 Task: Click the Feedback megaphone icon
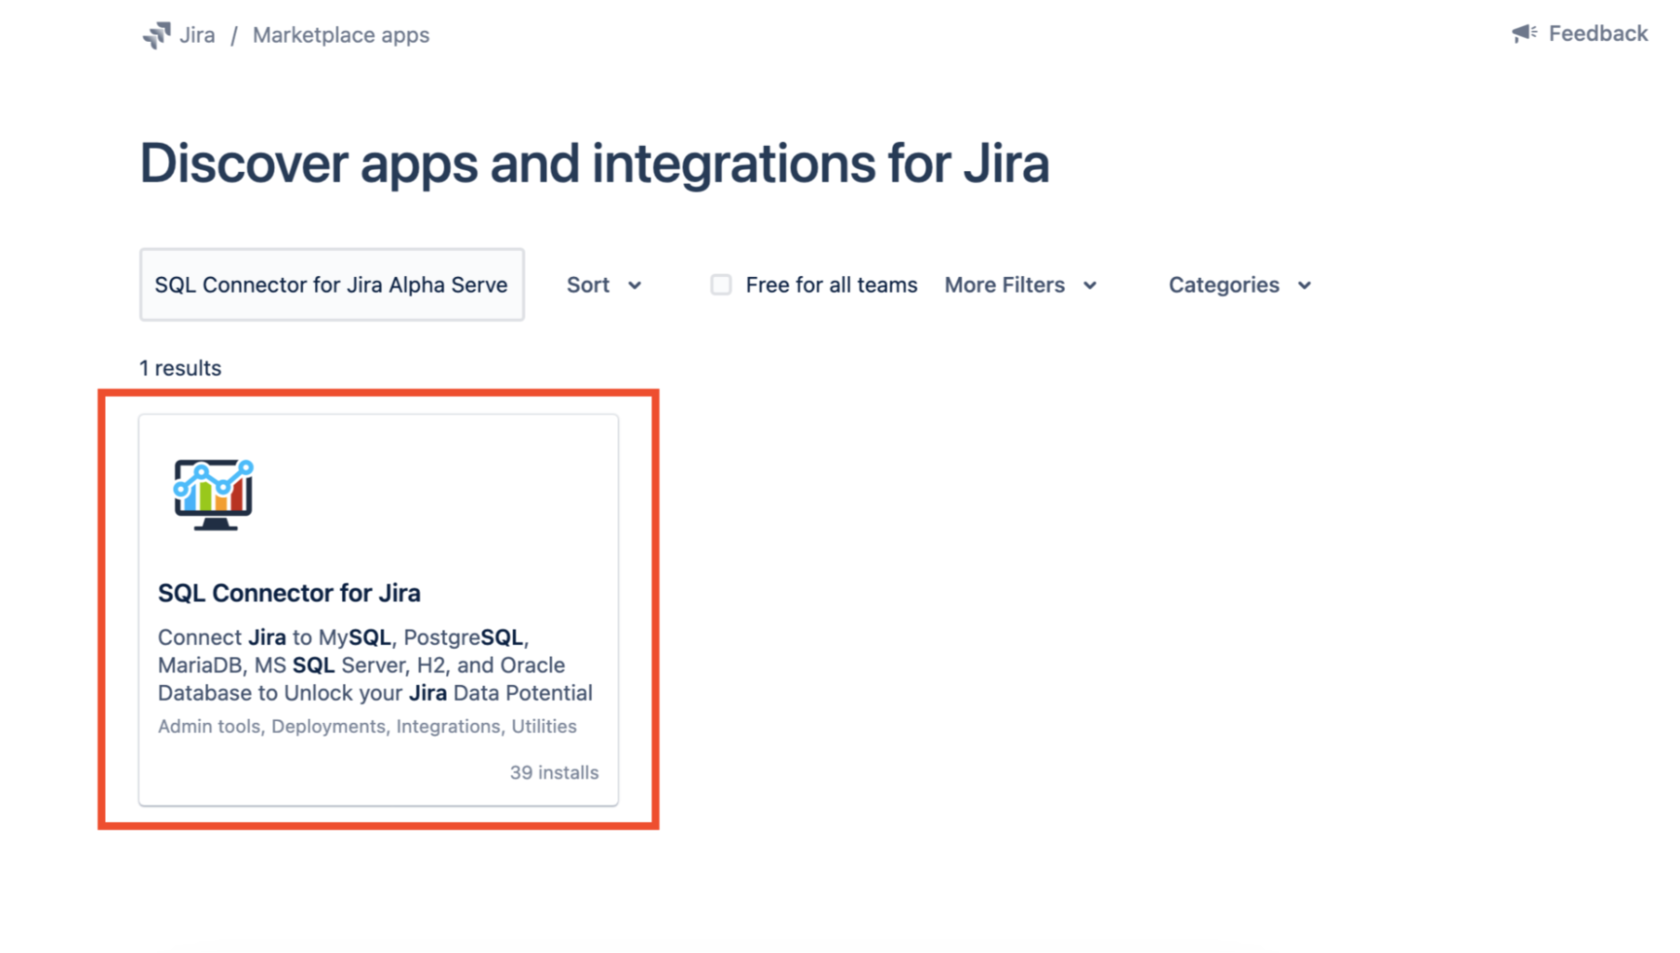tap(1522, 32)
